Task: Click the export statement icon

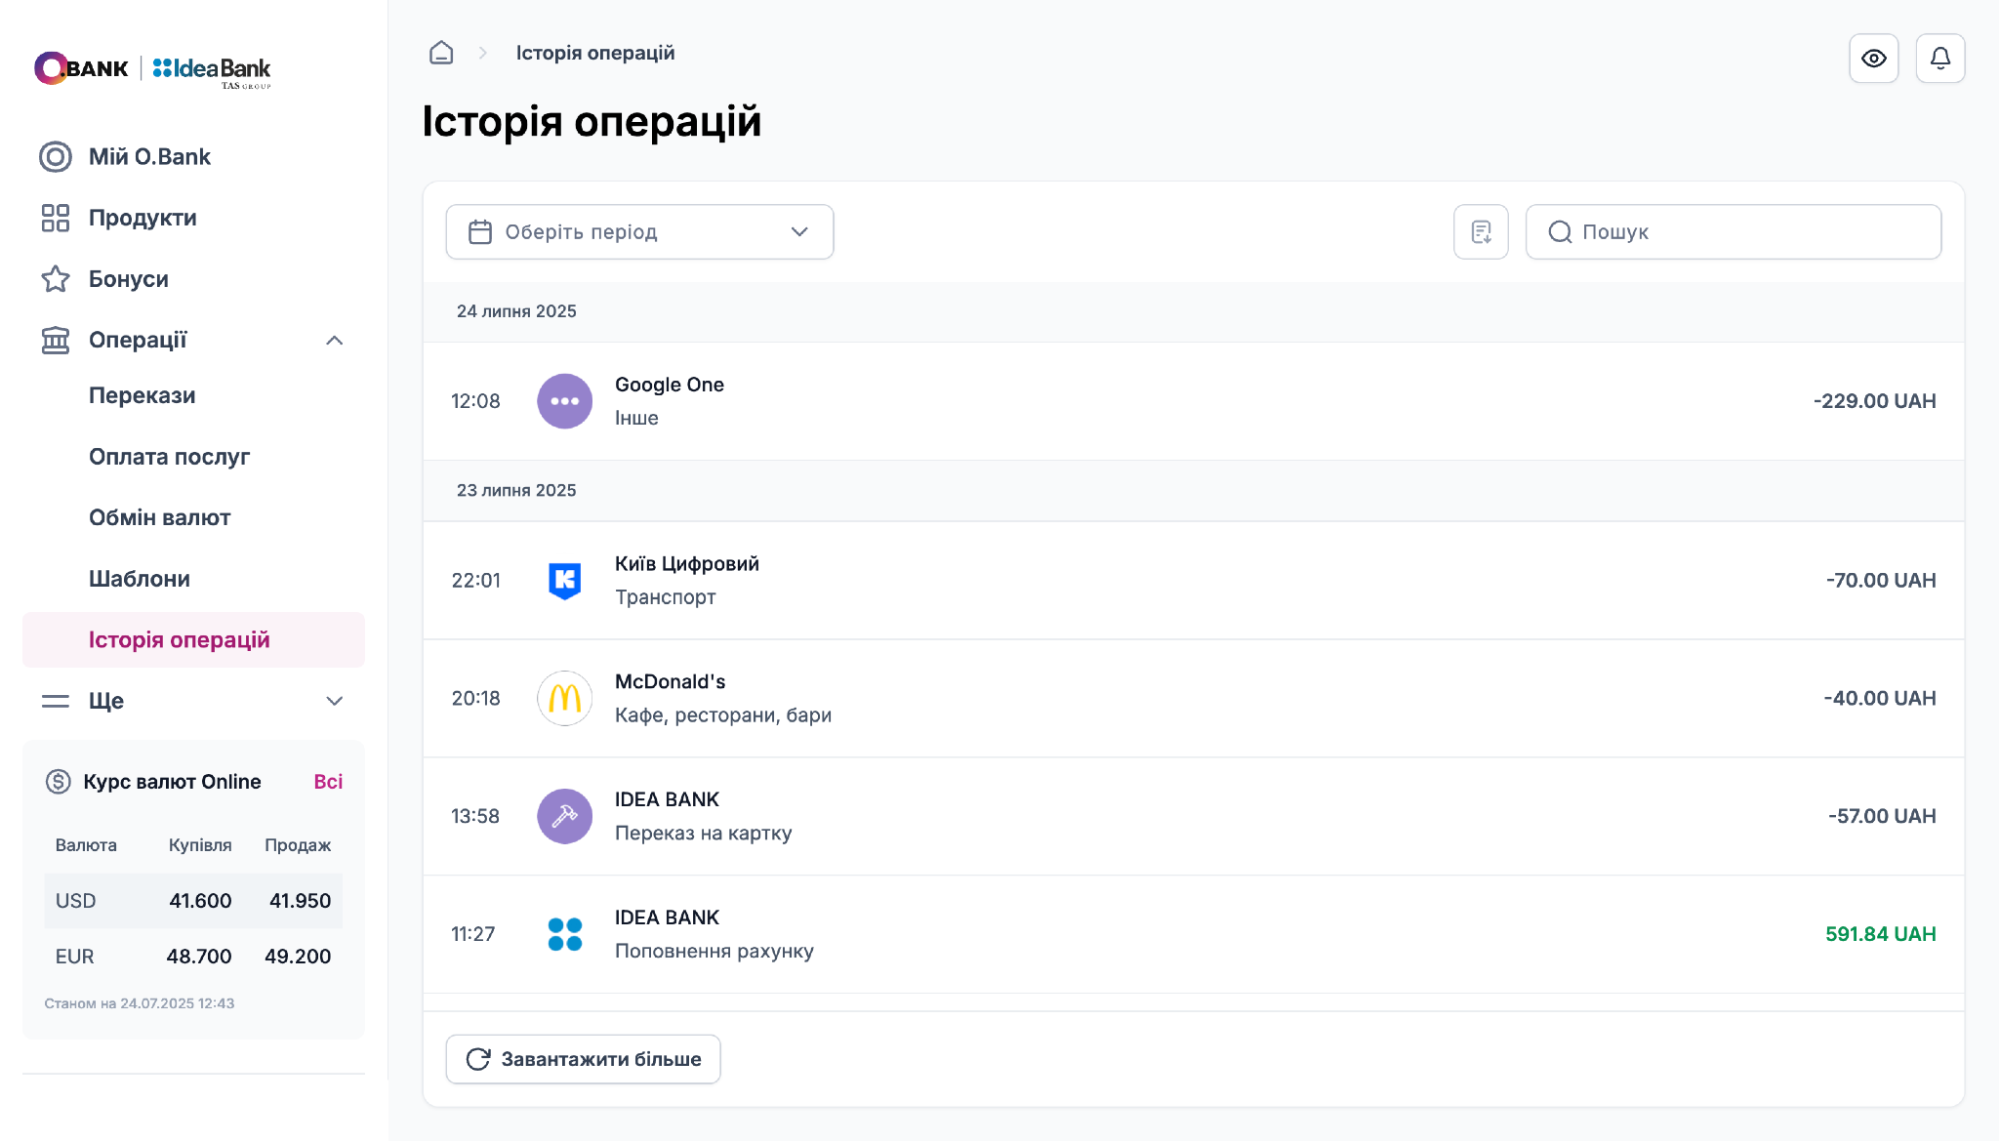Action: pyautogui.click(x=1481, y=232)
